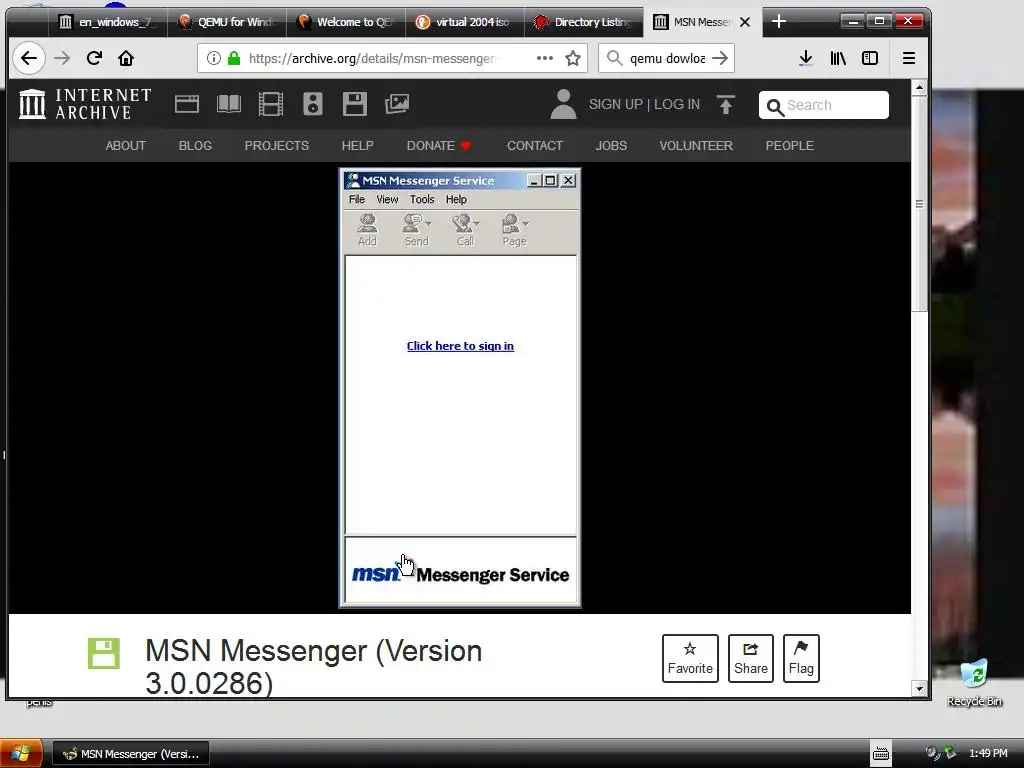1024x768 pixels.
Task: Open the Firefox home page icon
Action: [x=126, y=58]
